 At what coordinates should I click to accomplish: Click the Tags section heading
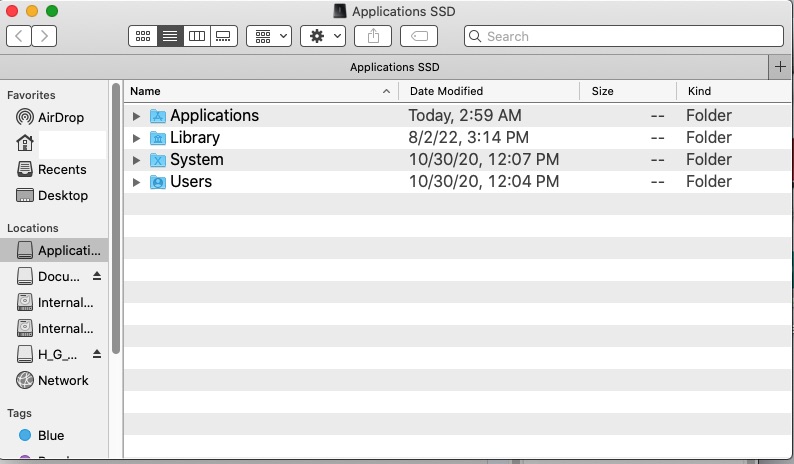(19, 413)
